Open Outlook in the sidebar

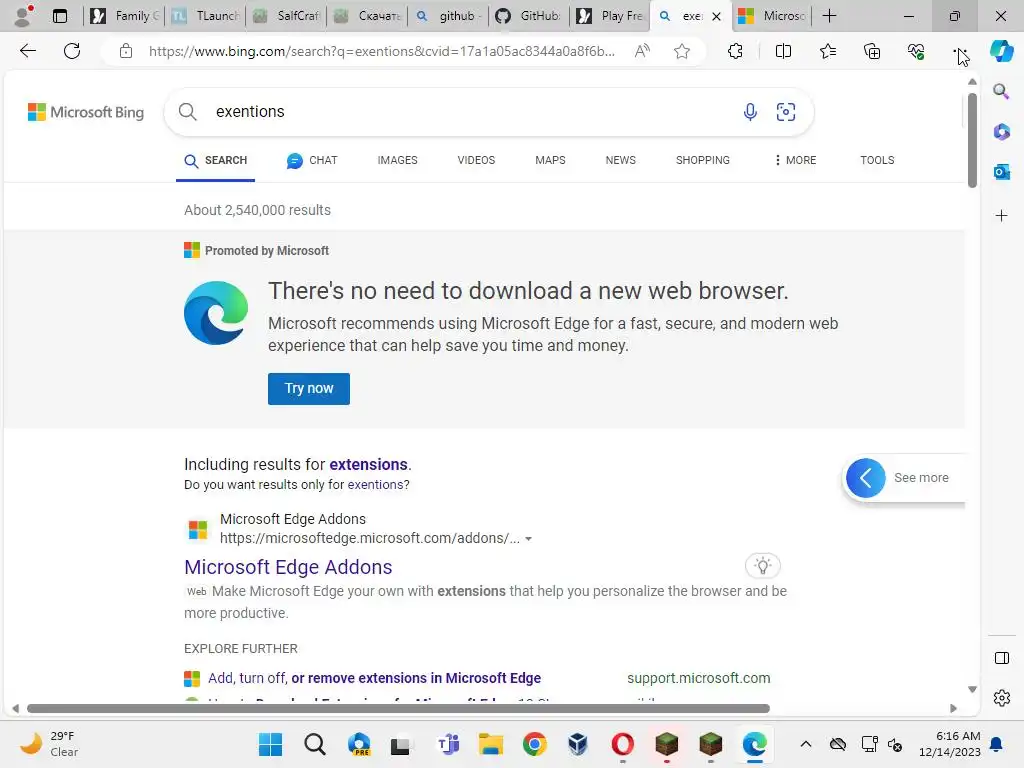[1001, 172]
